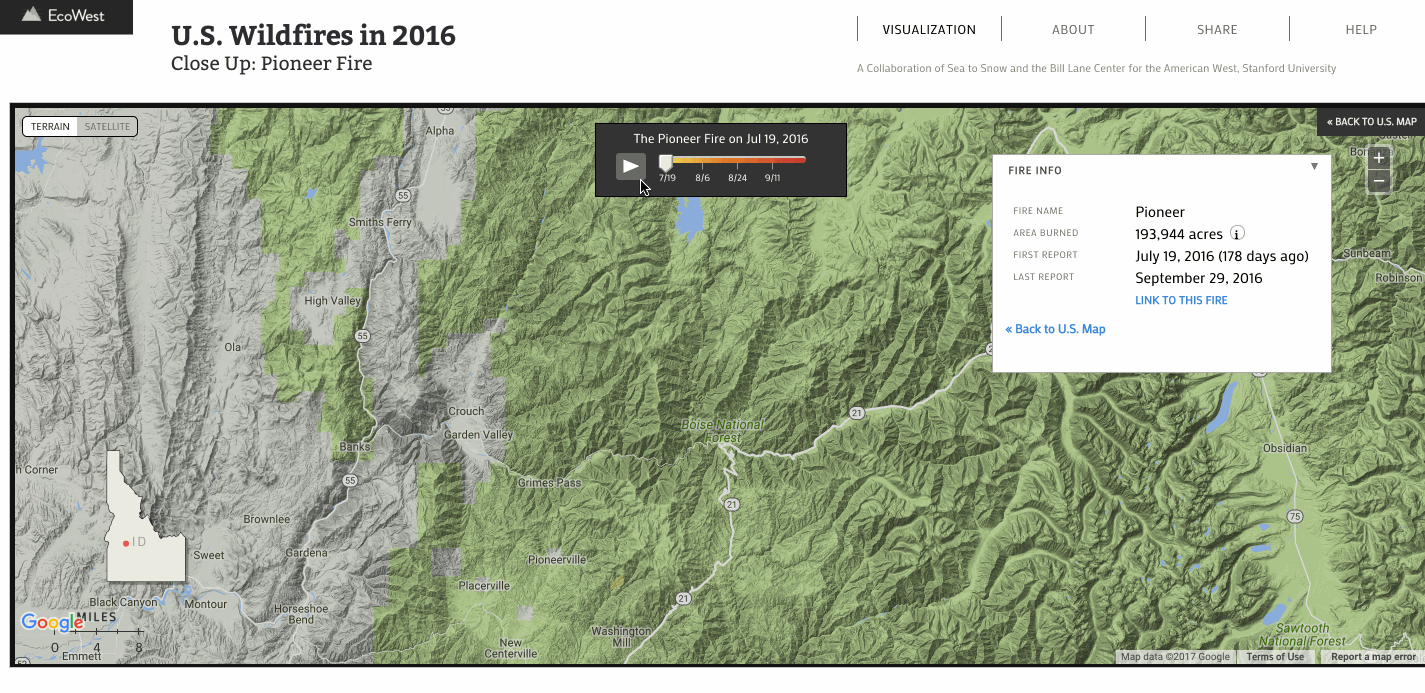
Task: Switch map to Satellite view
Action: click(x=107, y=127)
